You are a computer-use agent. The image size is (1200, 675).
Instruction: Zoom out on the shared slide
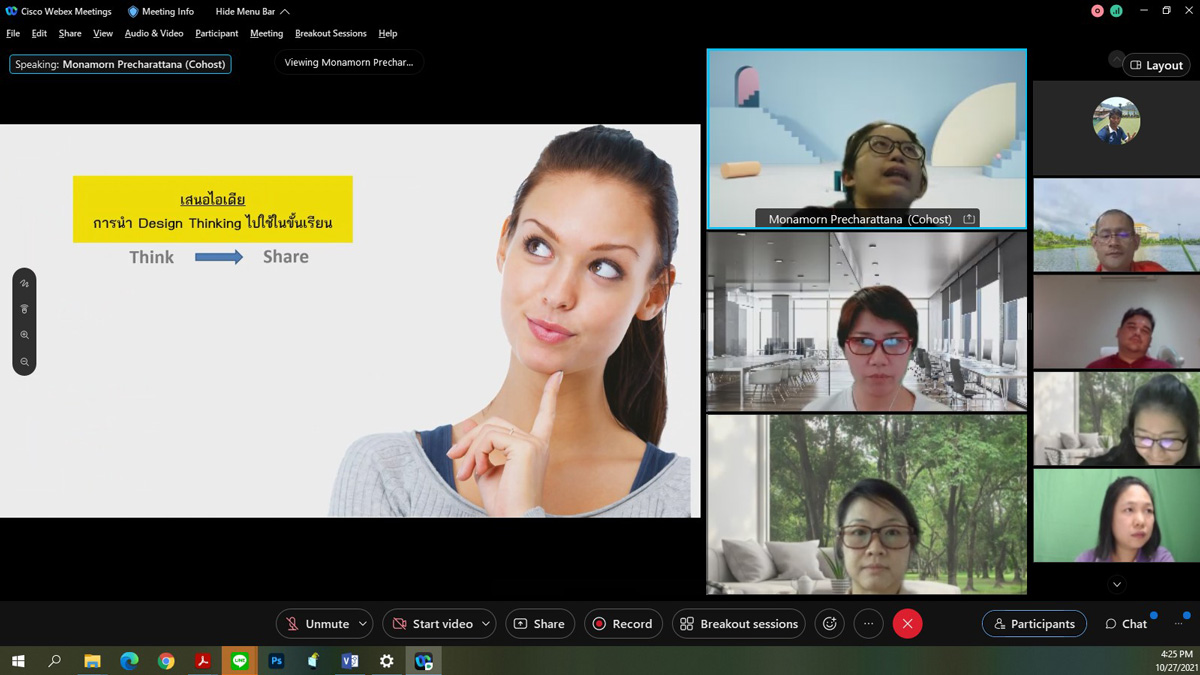point(24,362)
